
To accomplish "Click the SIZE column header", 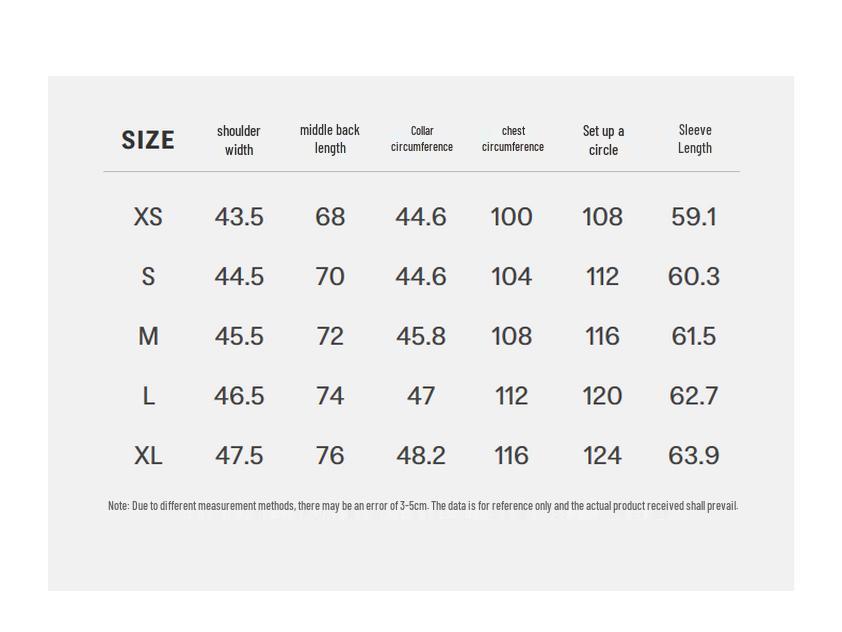I will (148, 140).
